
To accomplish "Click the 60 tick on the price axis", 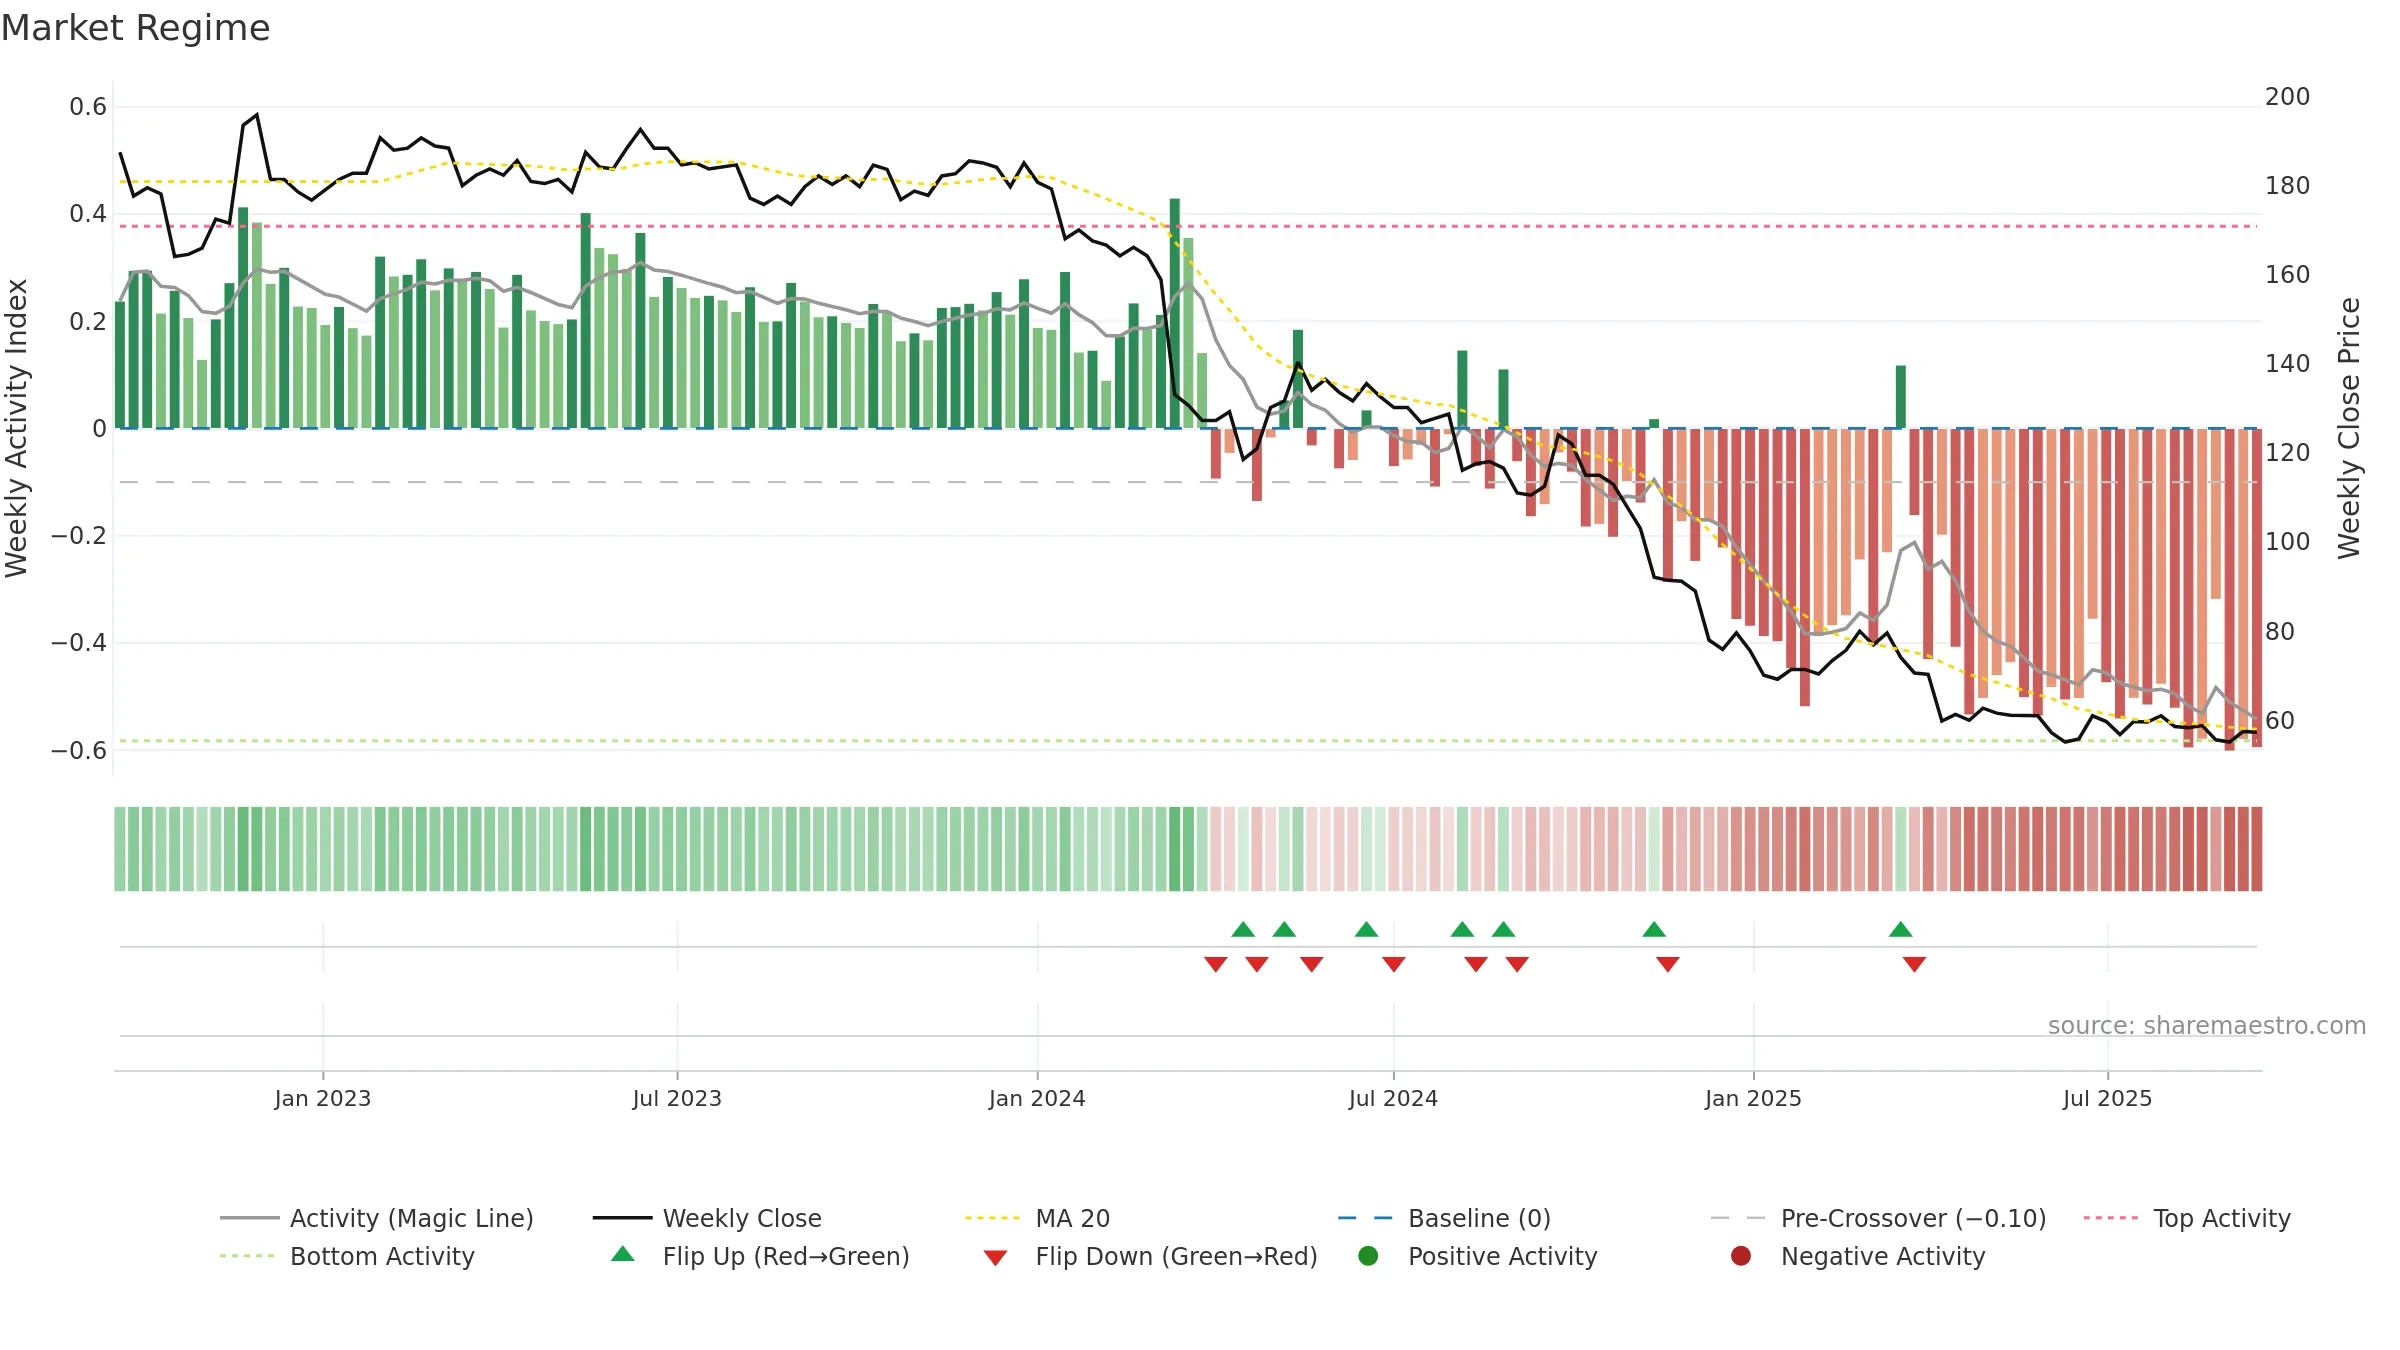I will (2280, 720).
